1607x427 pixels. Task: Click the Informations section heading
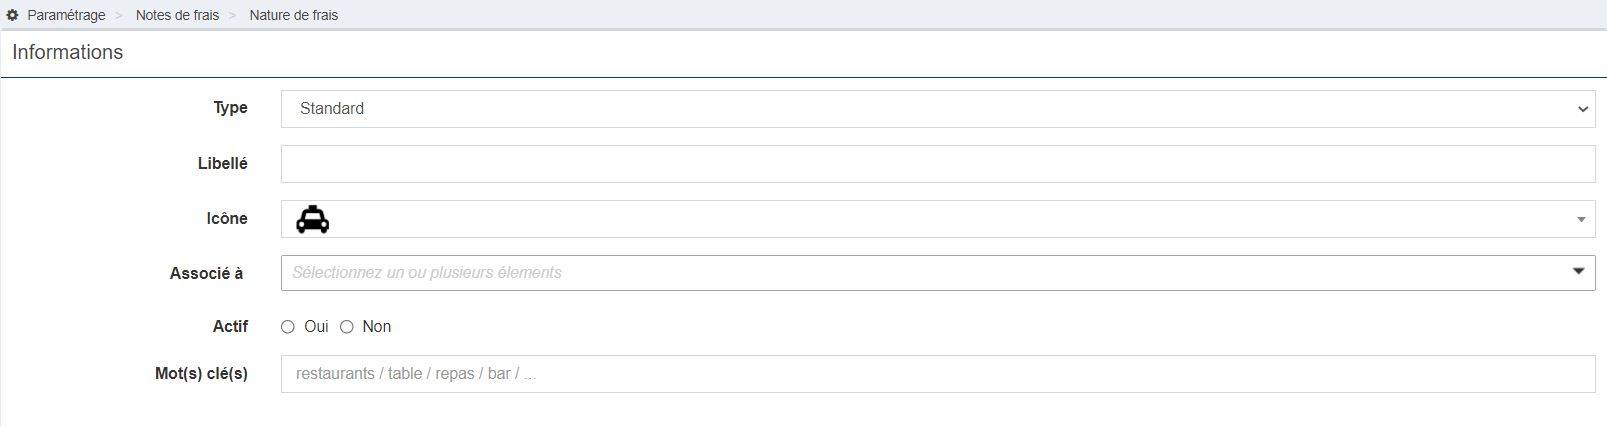(68, 52)
